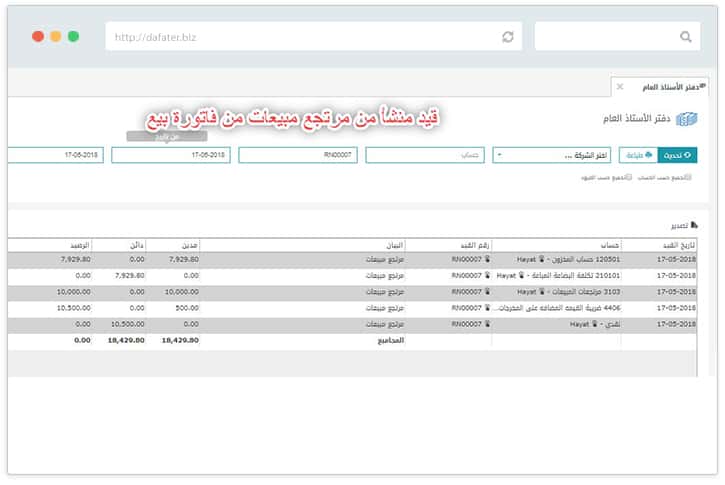Viewport: 725px width, 485px height.
Task: Click the الرصيد balance column header
Action: click(x=49, y=245)
